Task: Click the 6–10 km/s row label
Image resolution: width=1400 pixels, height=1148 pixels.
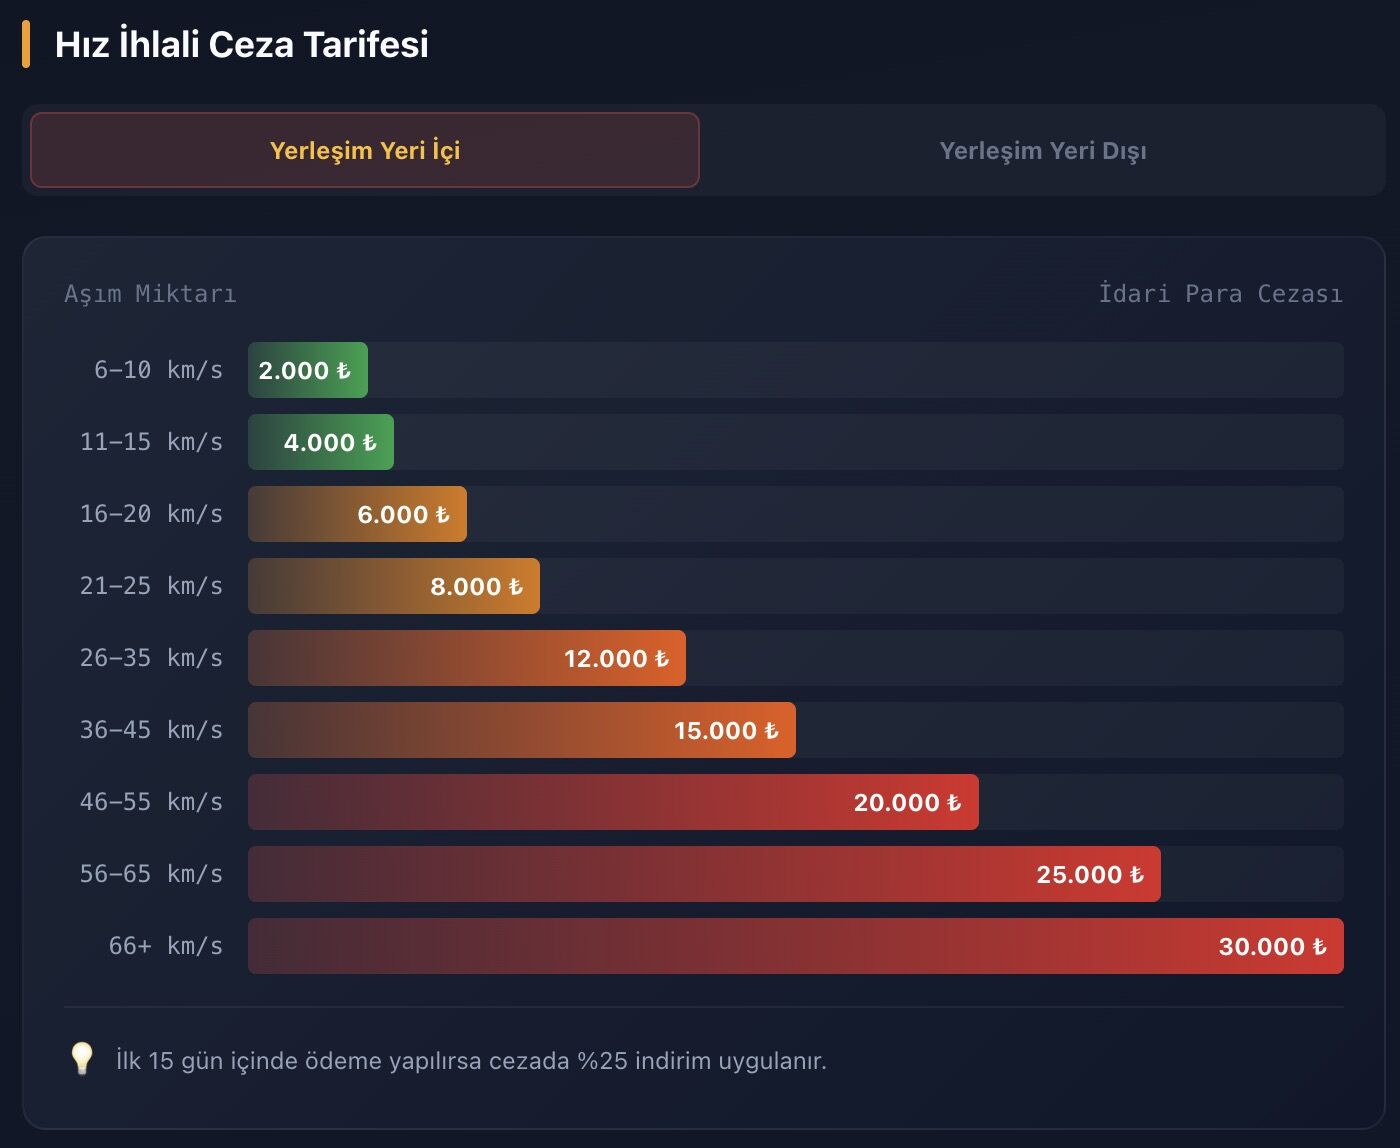Action: click(158, 370)
